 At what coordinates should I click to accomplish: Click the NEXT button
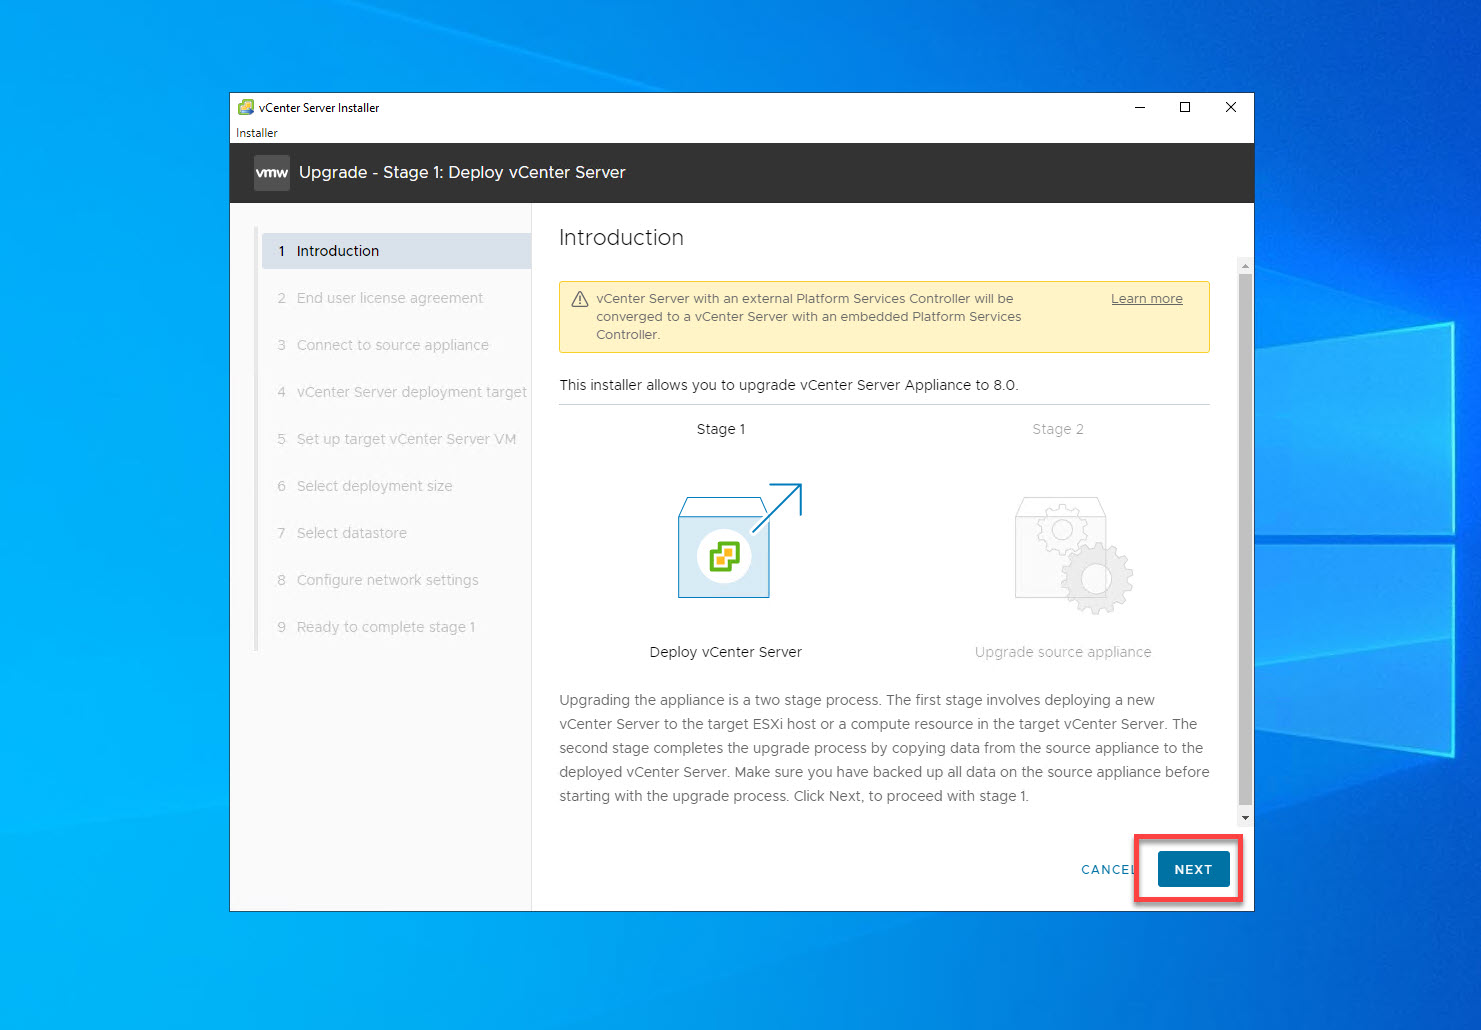1192,869
